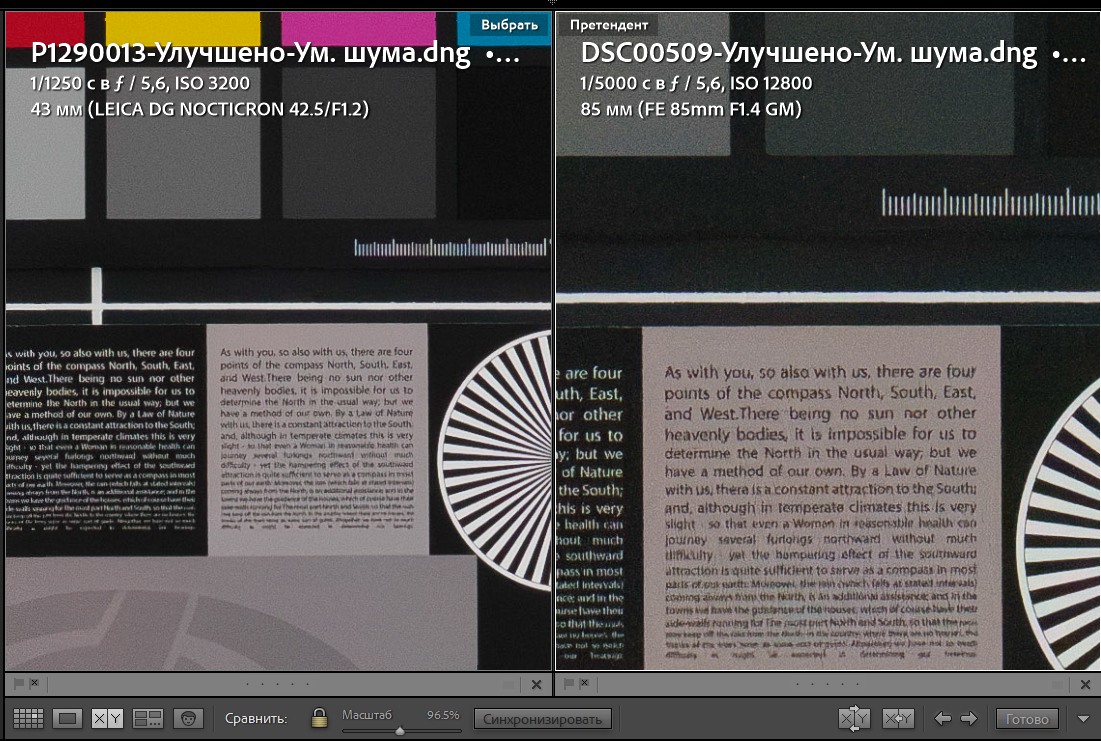This screenshot has height=741, width=1101.
Task: Click the top panel grip handle
Action: [x=552, y=3]
